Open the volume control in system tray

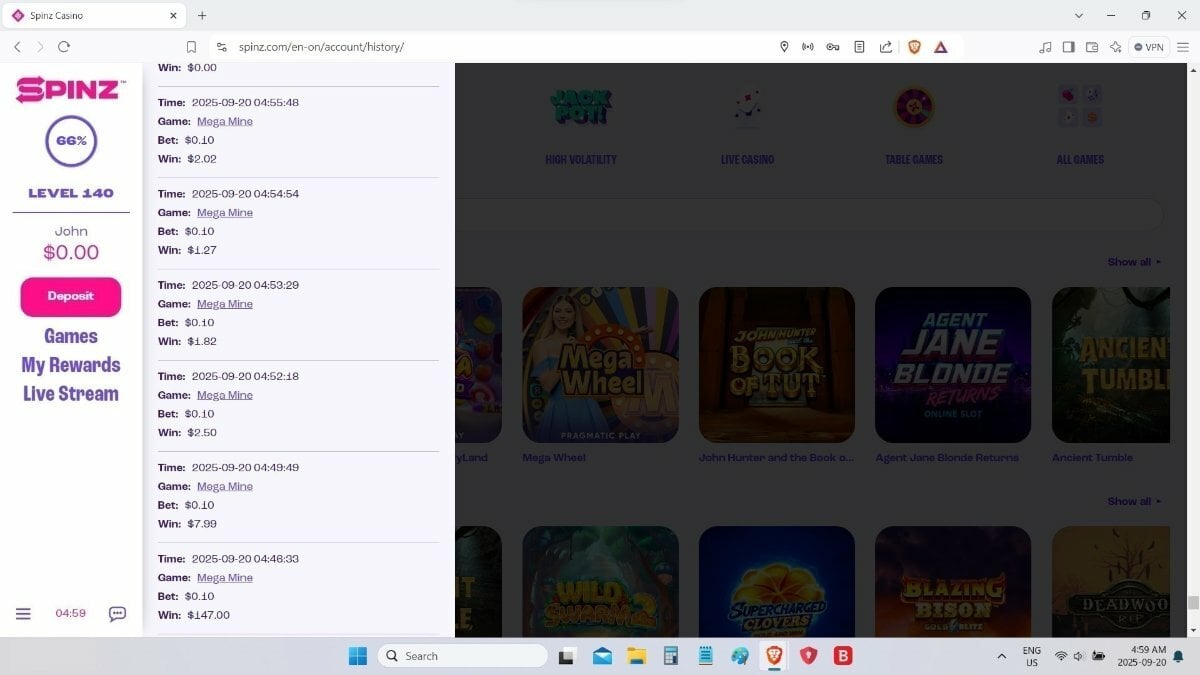tap(1080, 656)
